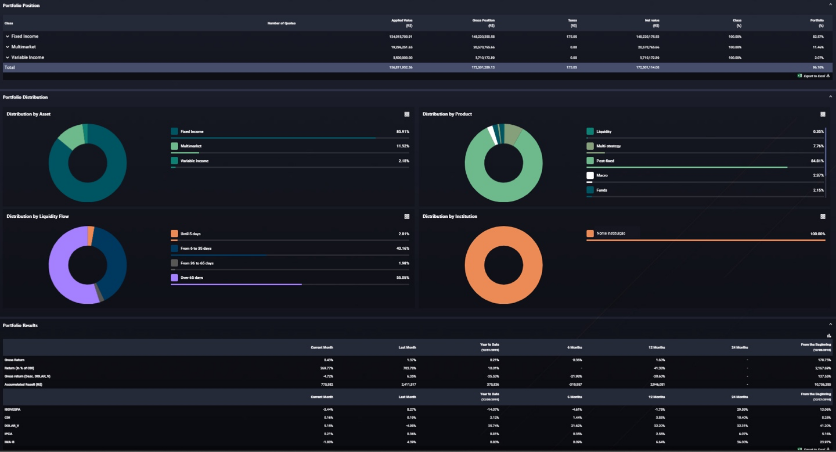This screenshot has width=836, height=452.
Task: Open table view icon for Distribution by Product
Action: pyautogui.click(x=823, y=114)
